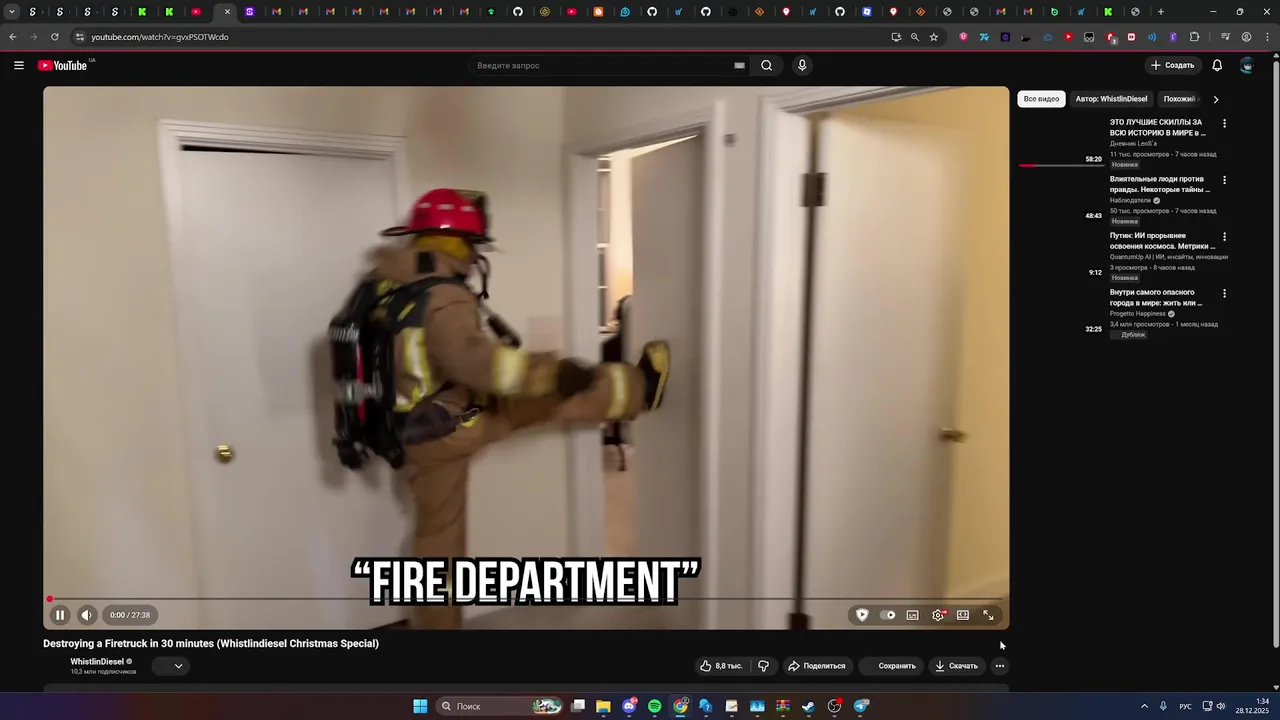Open options for Путин: ИИ прорывнее video

click(x=1224, y=237)
